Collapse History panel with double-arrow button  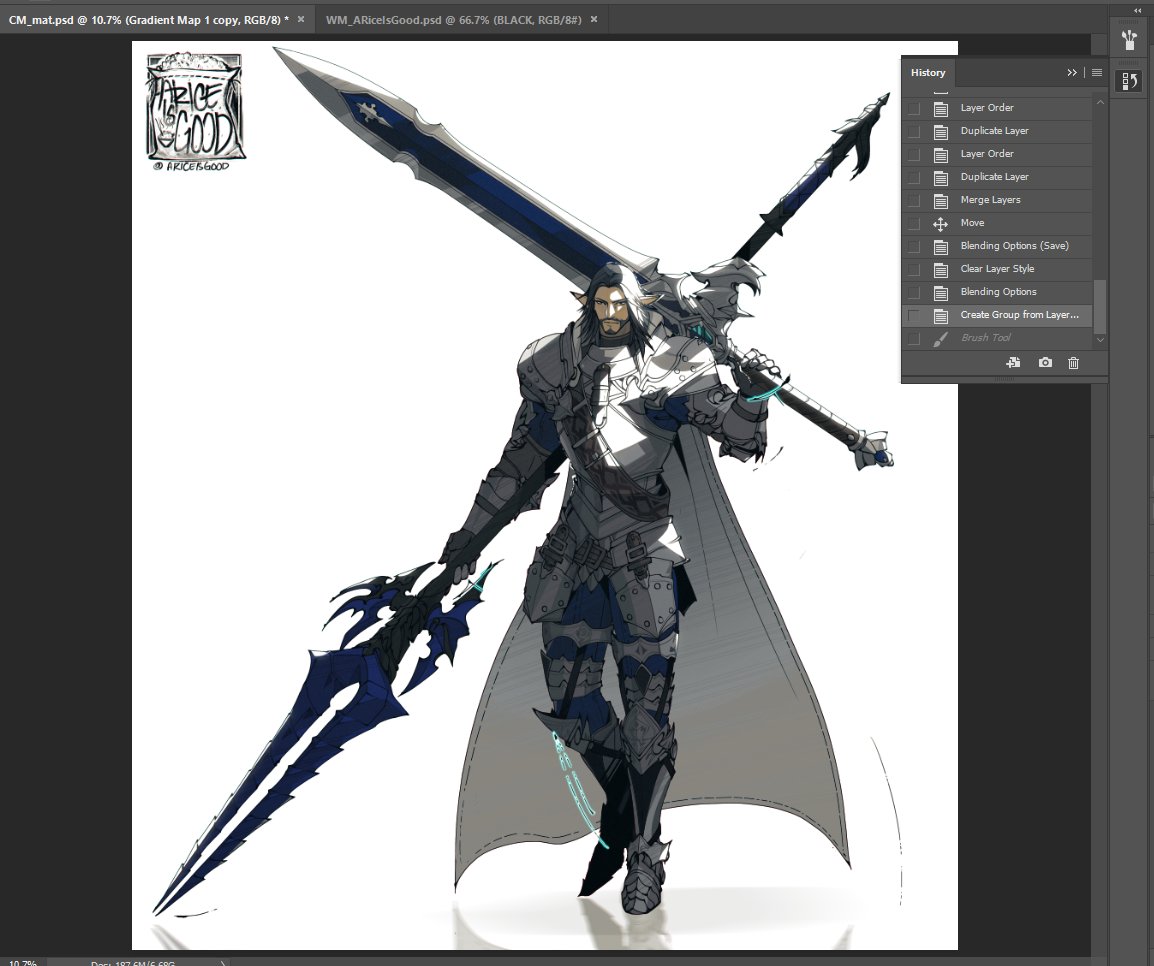[x=1072, y=72]
